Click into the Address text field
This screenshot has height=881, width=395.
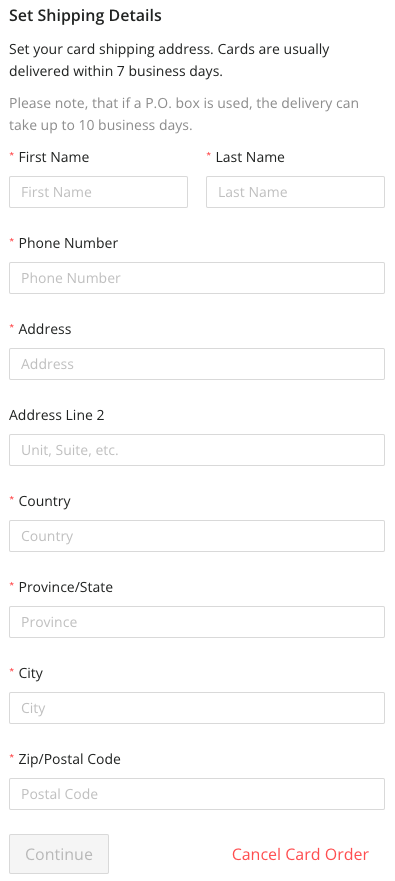(197, 364)
